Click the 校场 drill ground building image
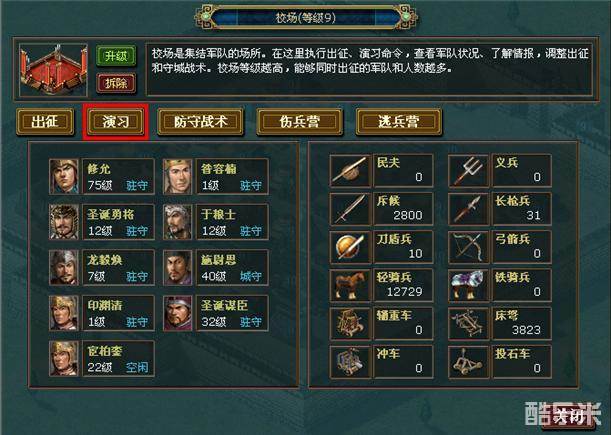 (53, 70)
